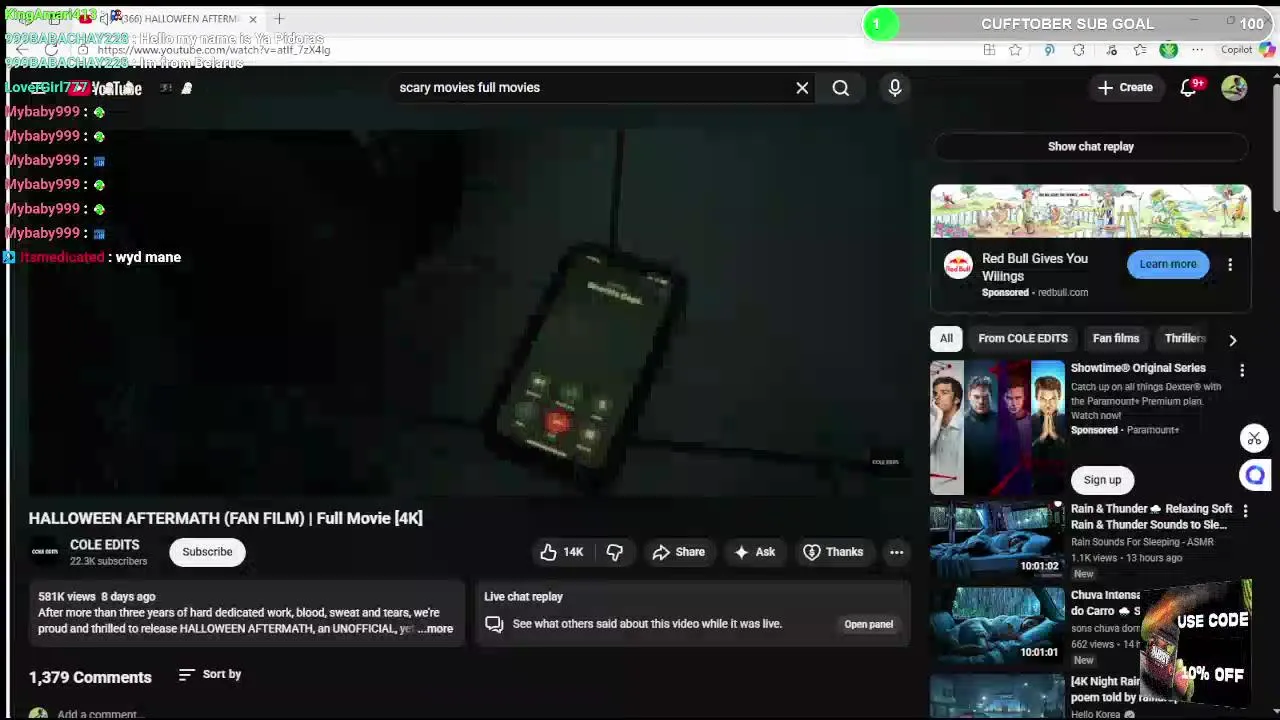Select the From COLE EDITS chip
The height and width of the screenshot is (720, 1280).
tap(1023, 339)
